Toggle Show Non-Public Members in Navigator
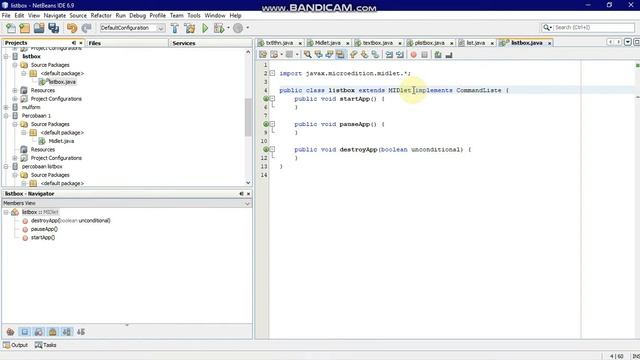The width and height of the screenshot is (640, 360). tap(53, 332)
